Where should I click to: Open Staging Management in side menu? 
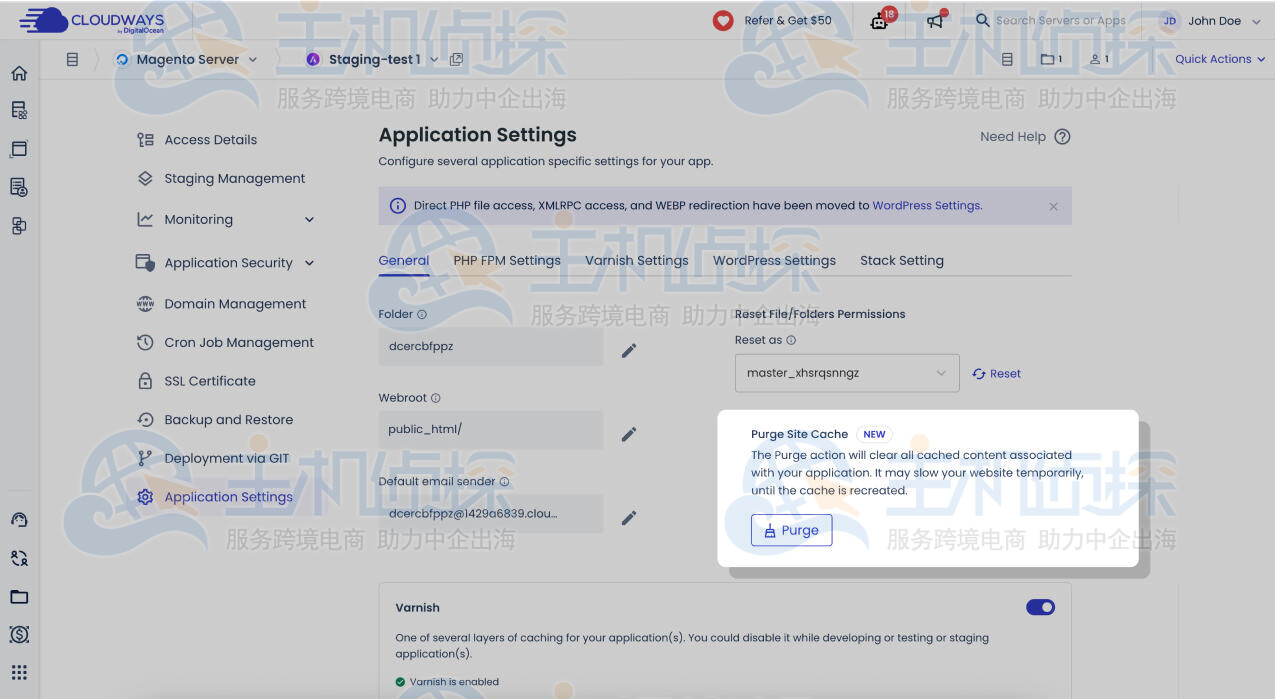pos(221,179)
